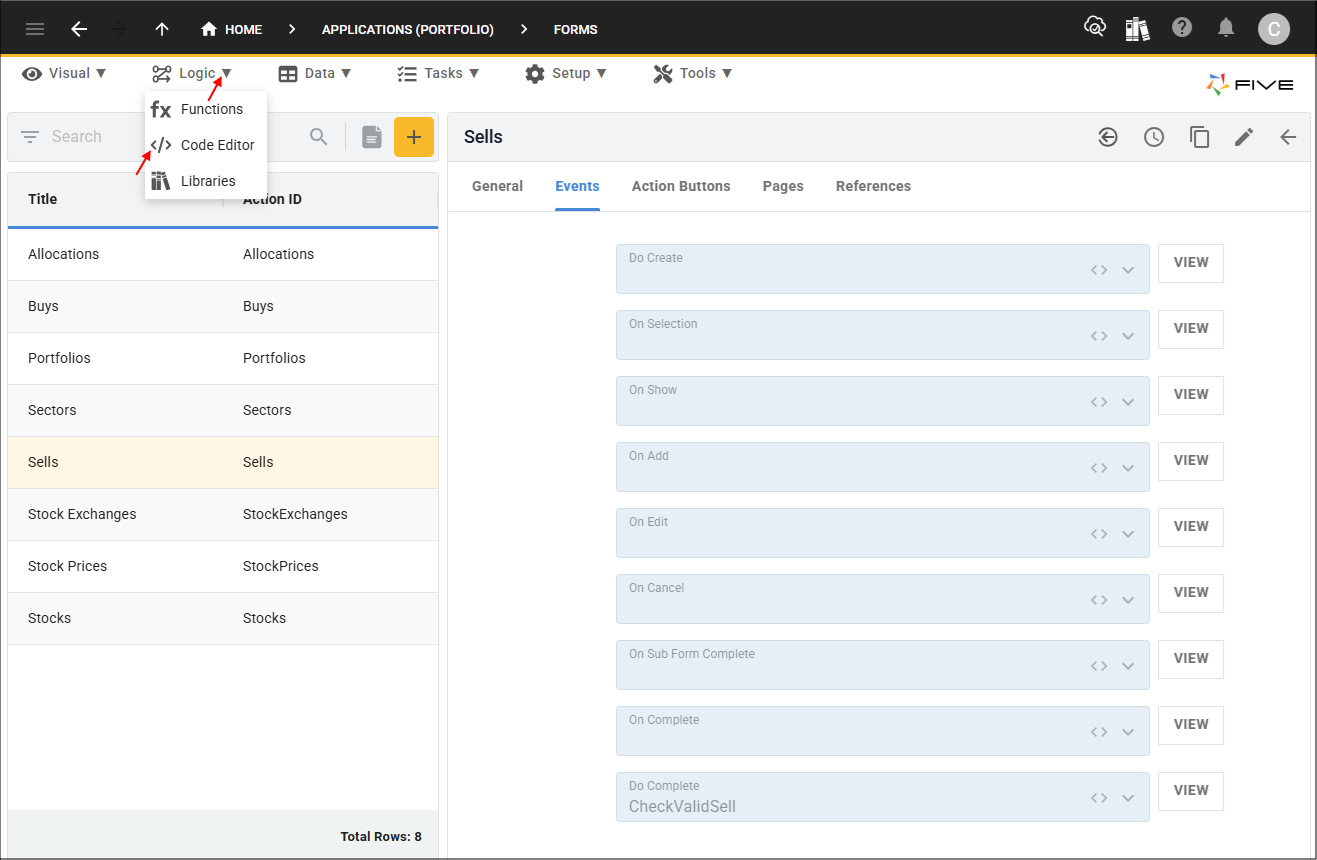Open Libraries from the Logic menu

click(210, 180)
